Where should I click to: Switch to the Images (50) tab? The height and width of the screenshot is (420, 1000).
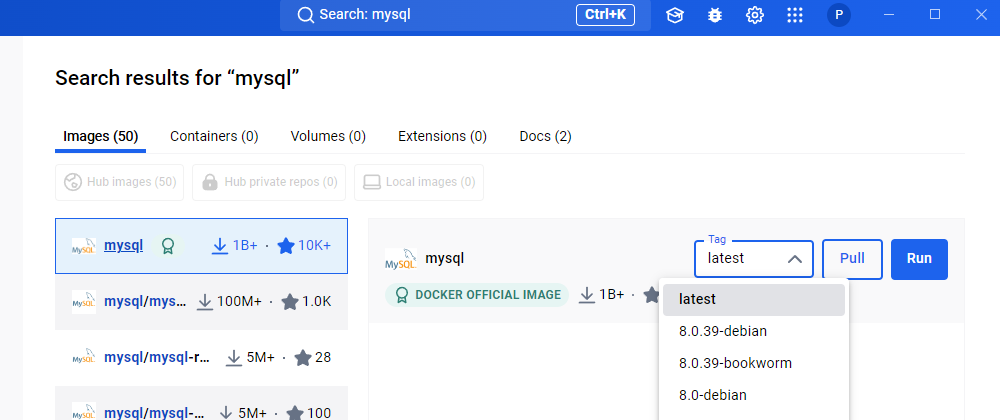[x=101, y=136]
